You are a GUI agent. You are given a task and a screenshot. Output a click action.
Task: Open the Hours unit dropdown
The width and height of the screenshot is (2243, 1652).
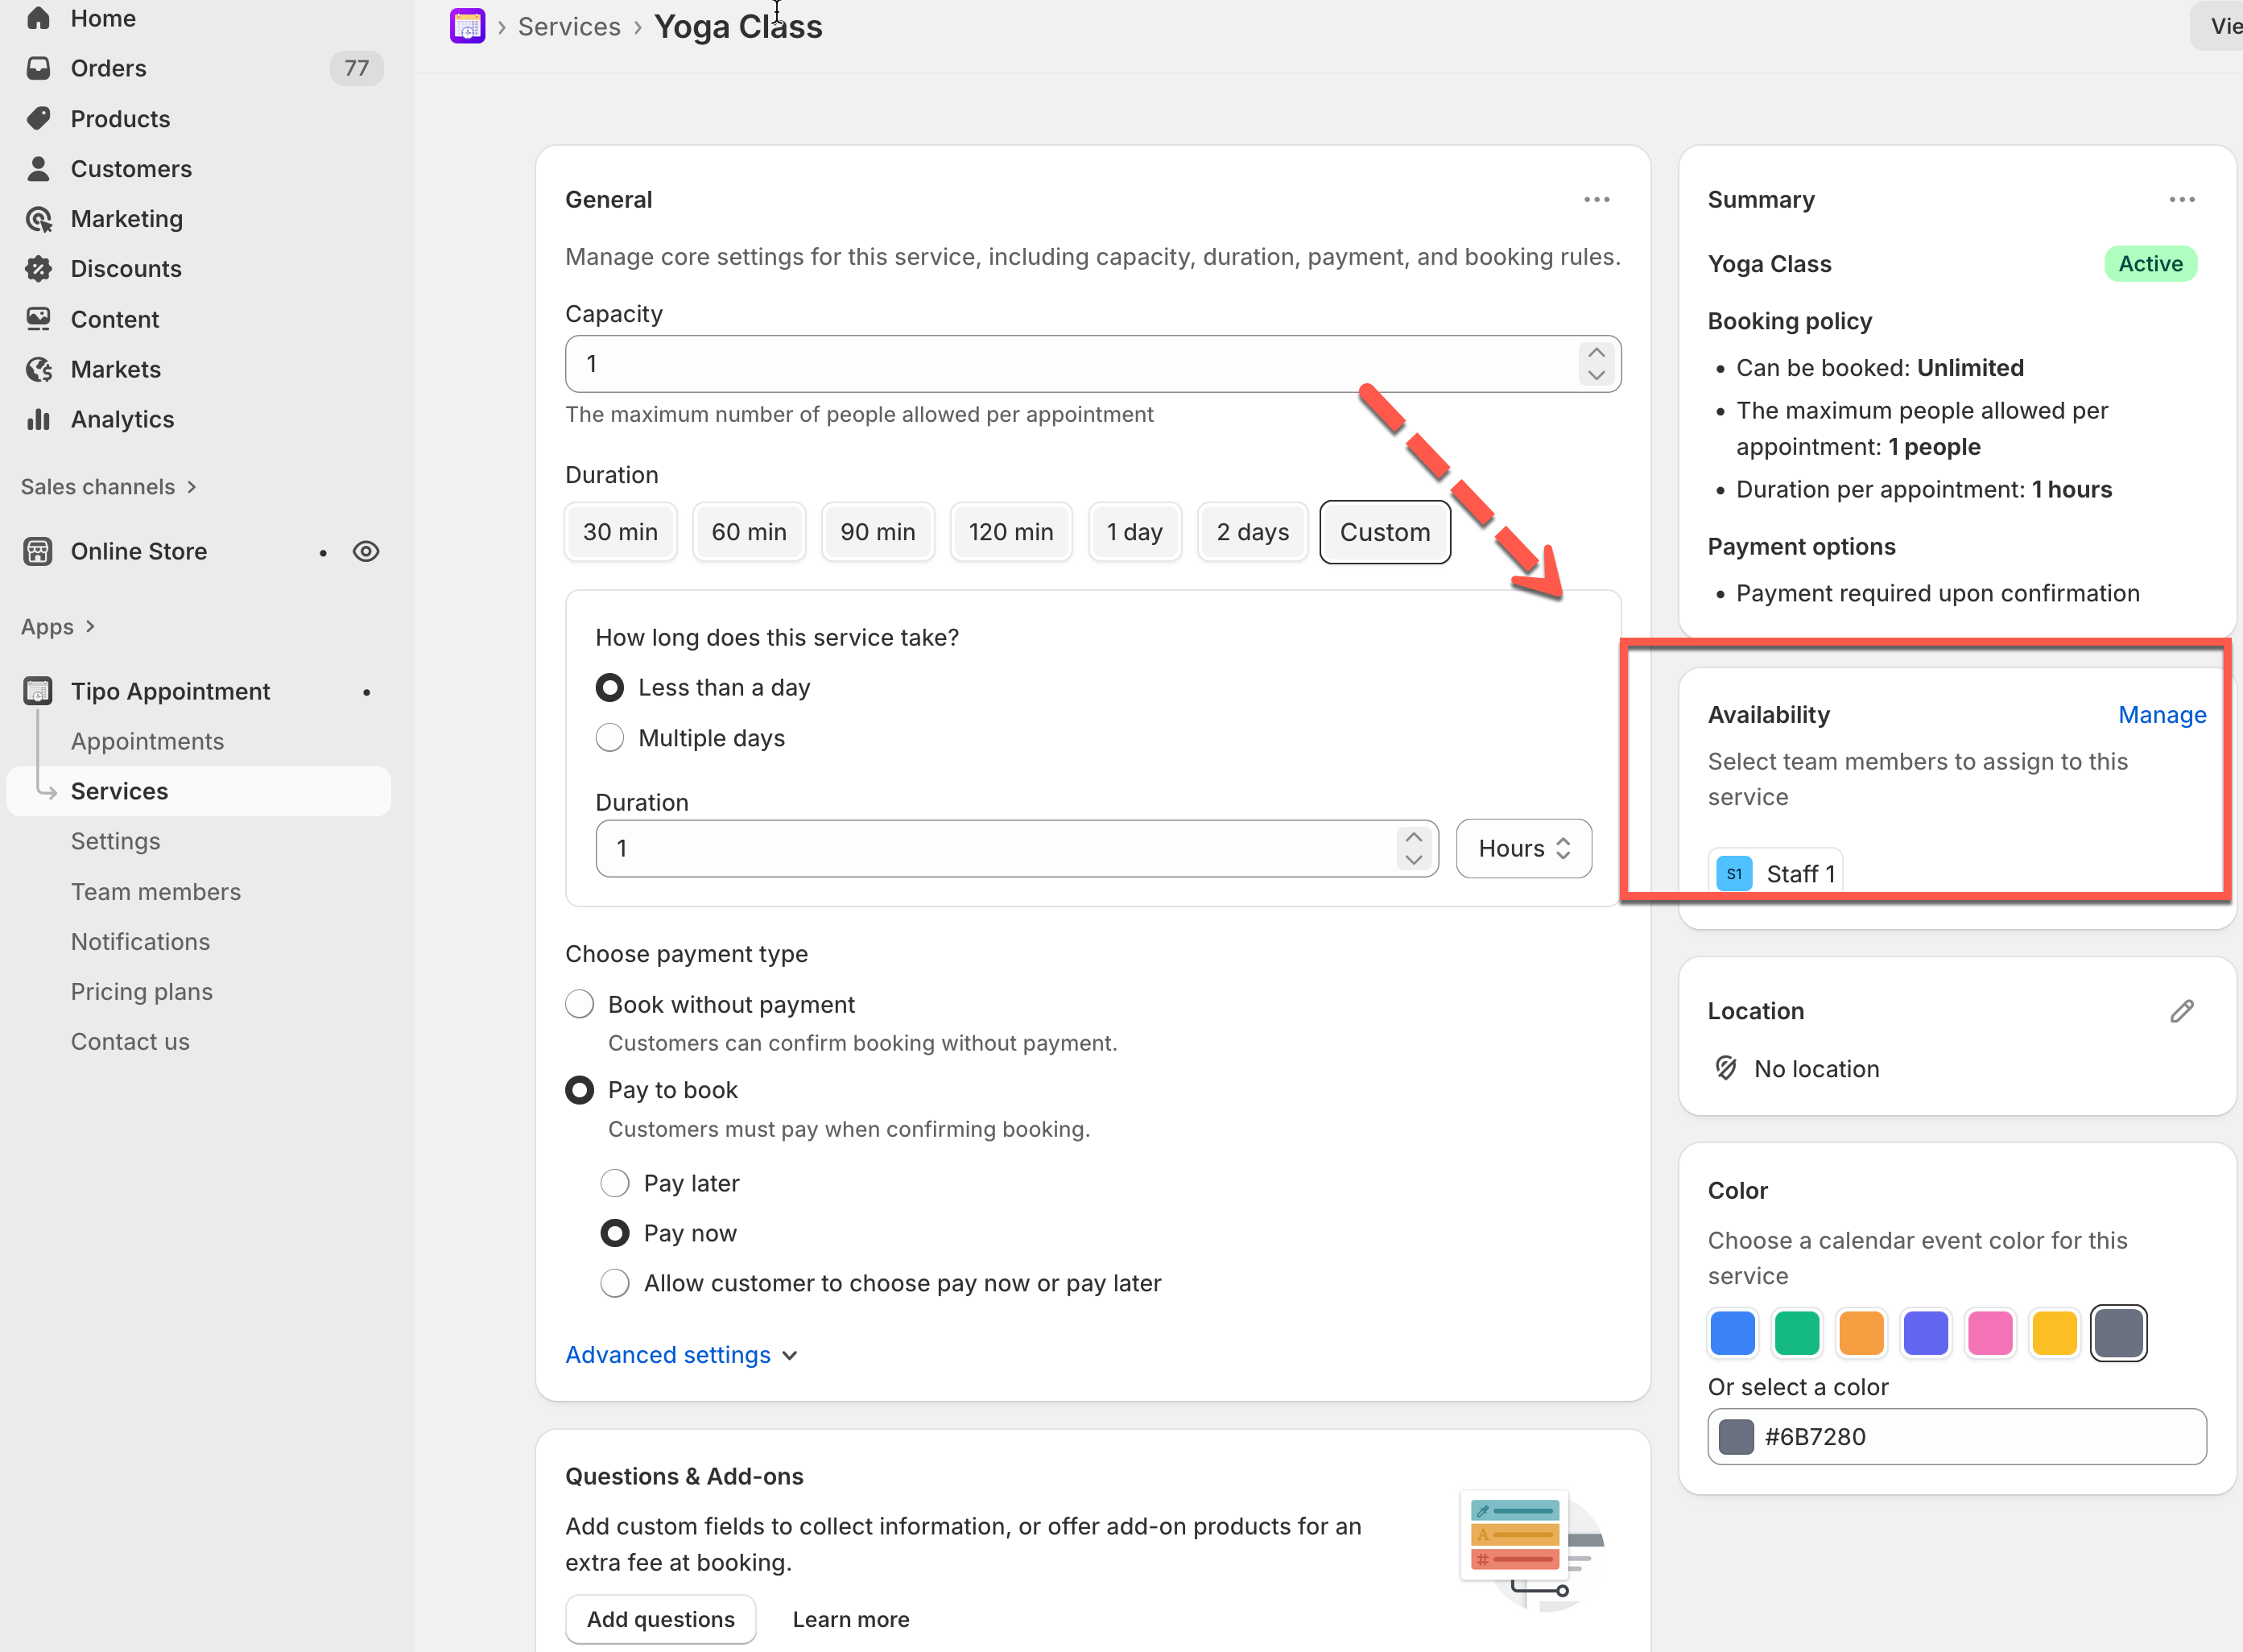pyautogui.click(x=1522, y=848)
